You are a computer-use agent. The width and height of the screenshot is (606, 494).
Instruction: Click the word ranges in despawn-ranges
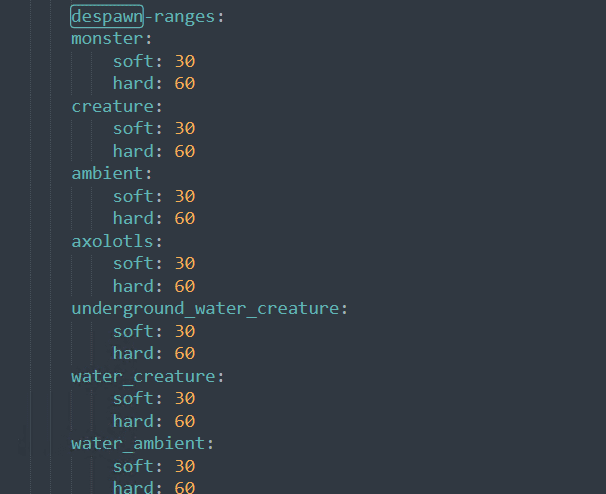(181, 17)
